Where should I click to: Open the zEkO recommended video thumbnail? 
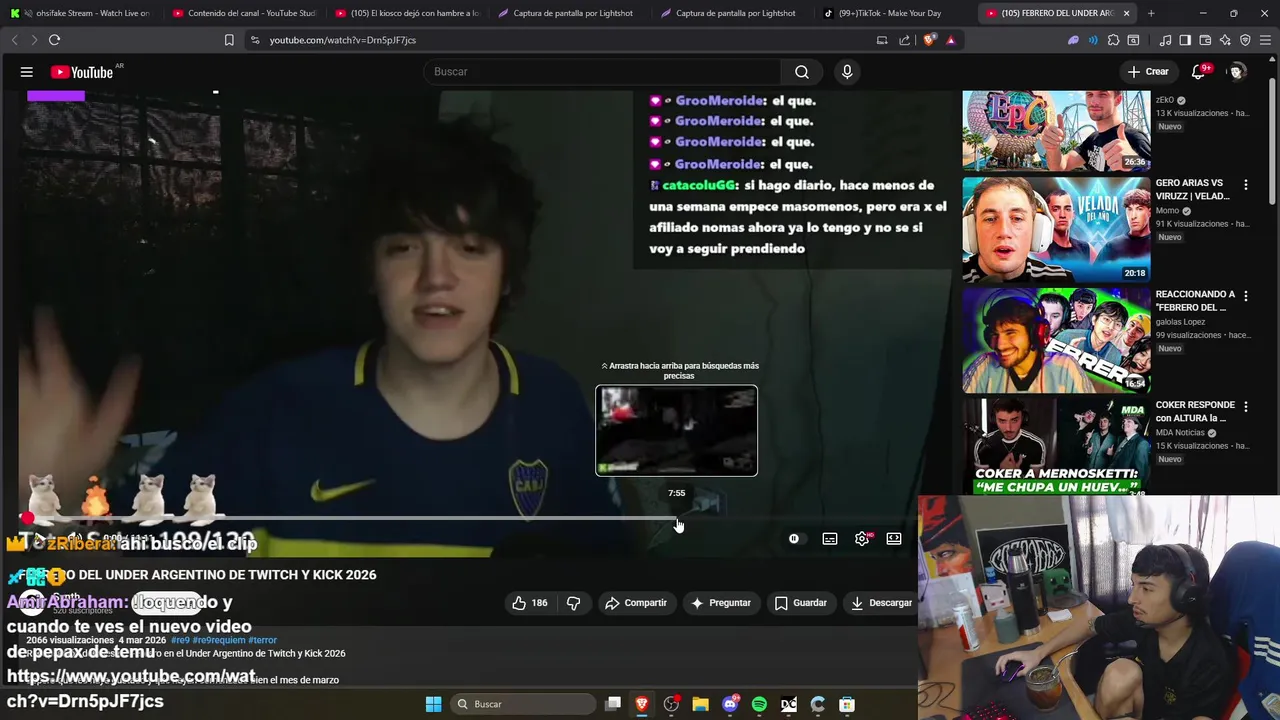(x=1056, y=131)
